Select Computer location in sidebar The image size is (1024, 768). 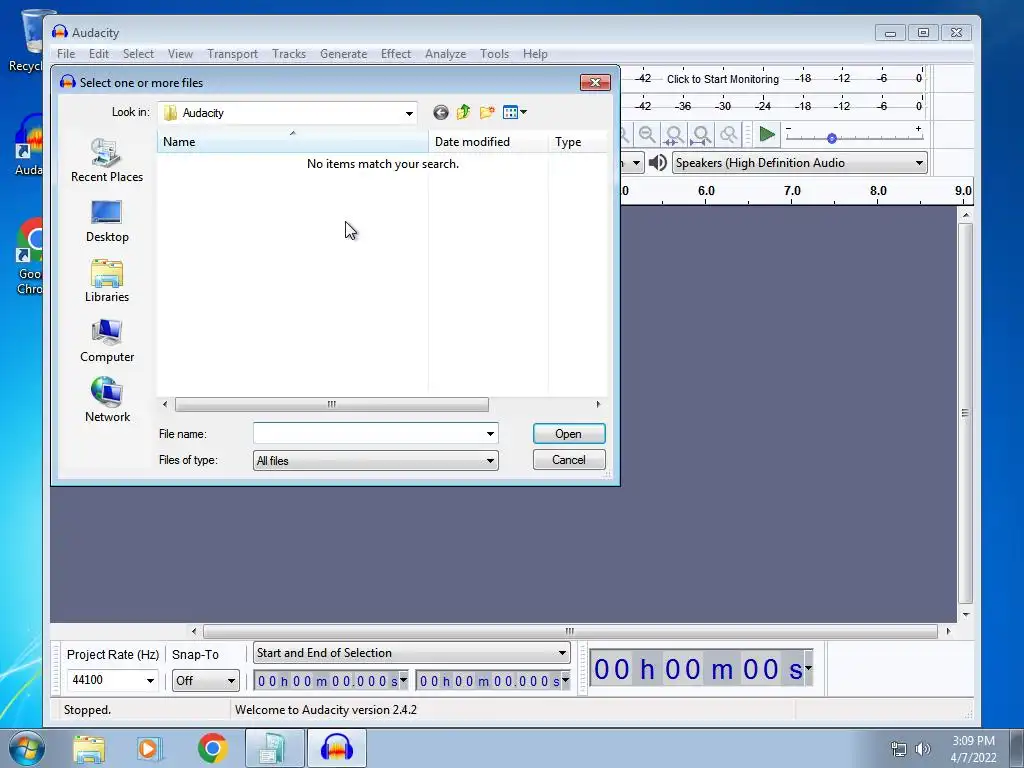[107, 341]
